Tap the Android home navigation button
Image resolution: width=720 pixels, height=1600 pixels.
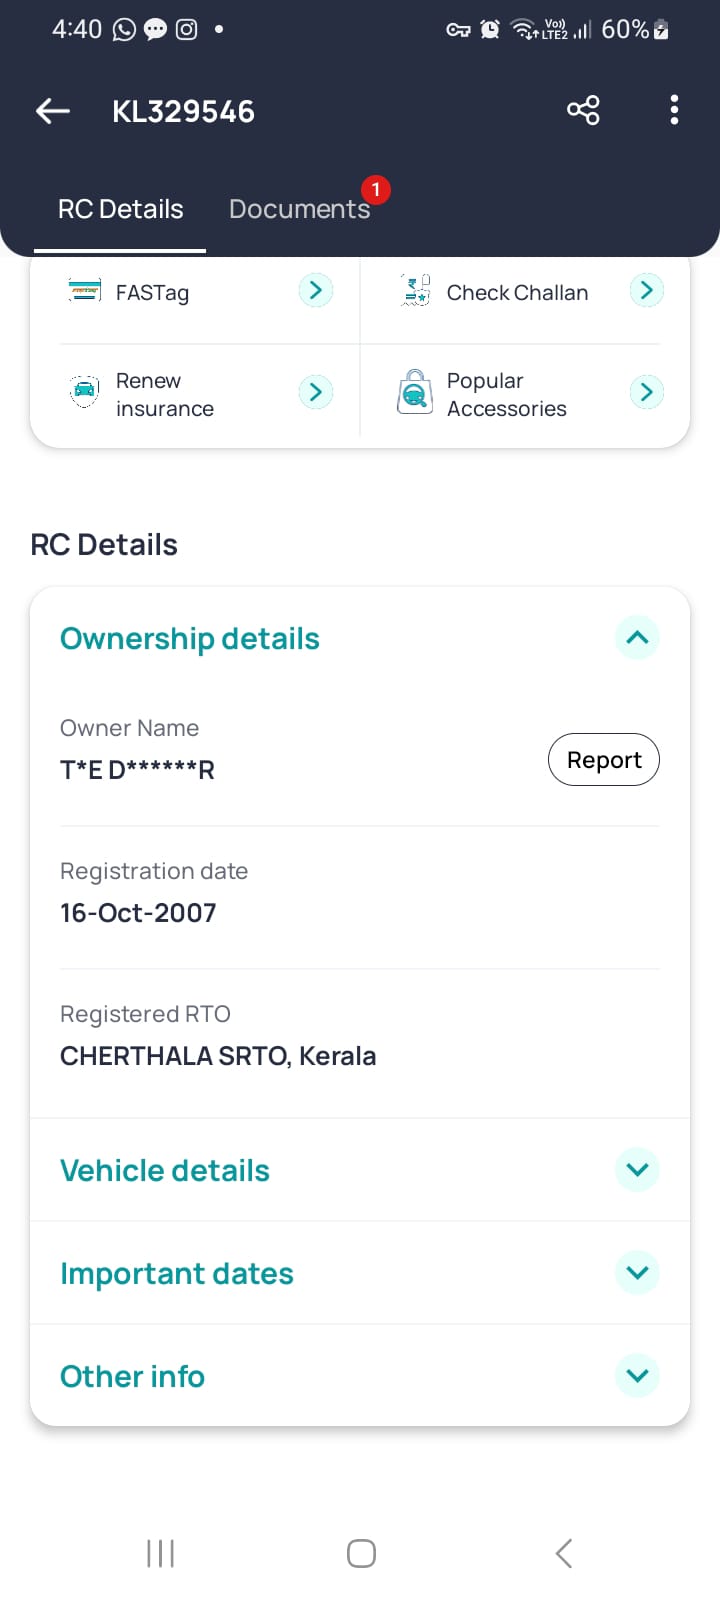point(361,1553)
